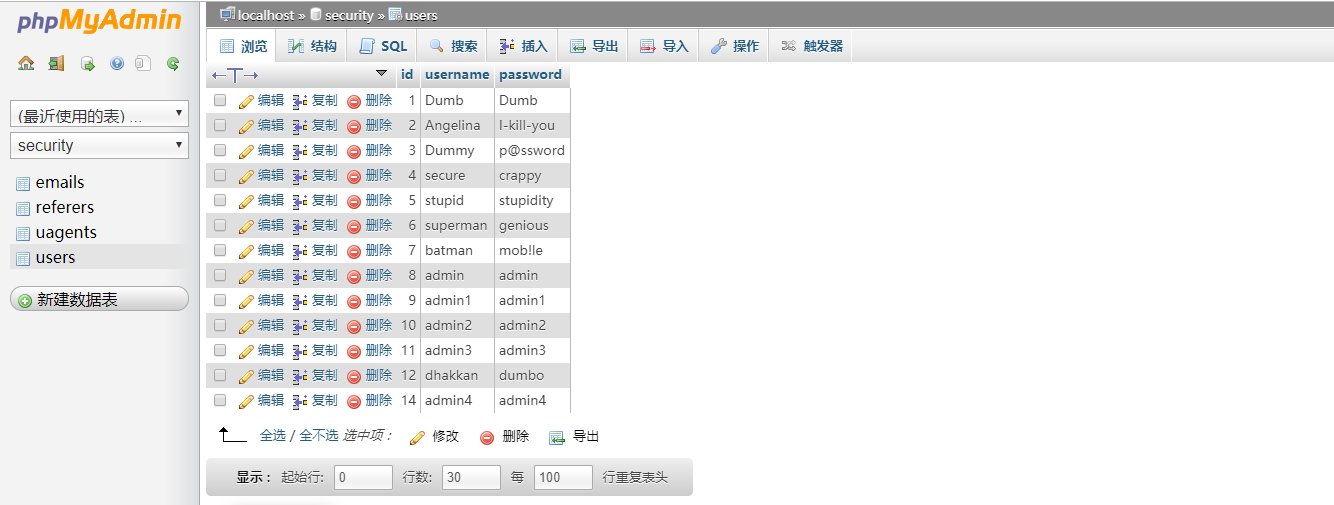Click the 行数 input field
Image resolution: width=1334 pixels, height=505 pixels.
[x=471, y=477]
